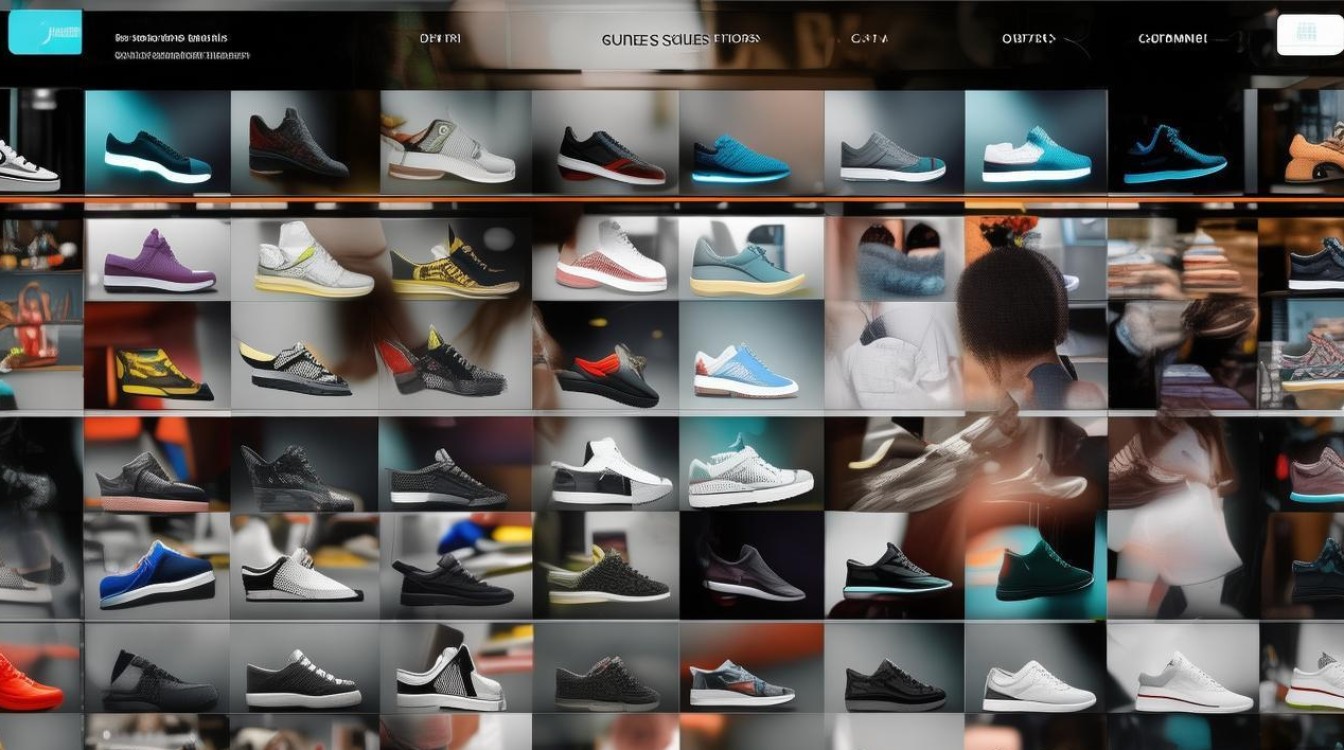The image size is (1344, 750).
Task: Open the center header menu item 'GUNEES SGUES'
Action: point(654,39)
